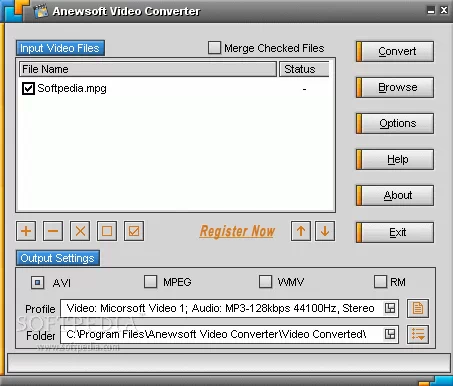This screenshot has width=453, height=386.
Task: Click the minus icon to remove file
Action: click(x=53, y=231)
